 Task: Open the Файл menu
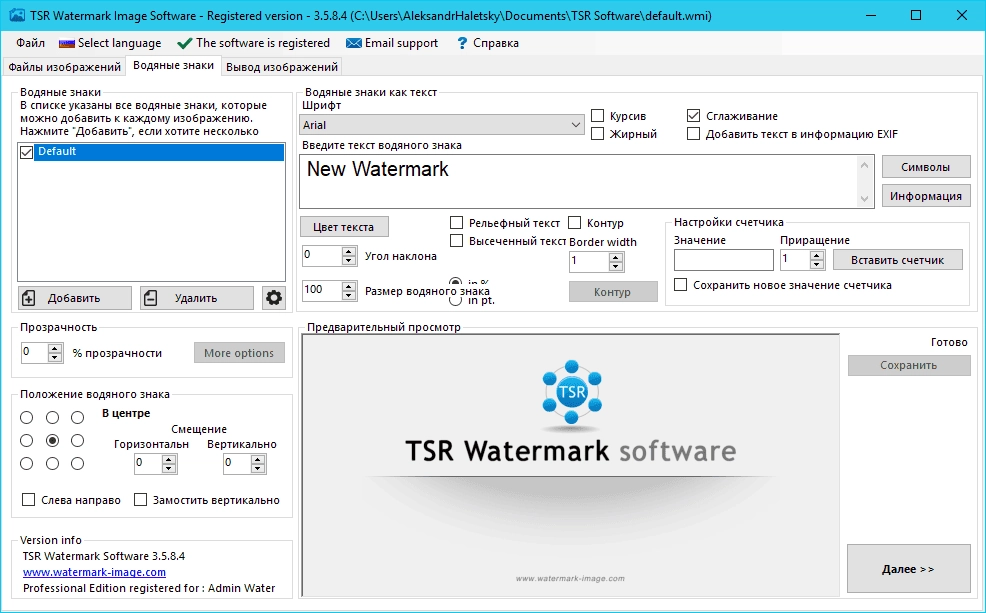pos(30,43)
